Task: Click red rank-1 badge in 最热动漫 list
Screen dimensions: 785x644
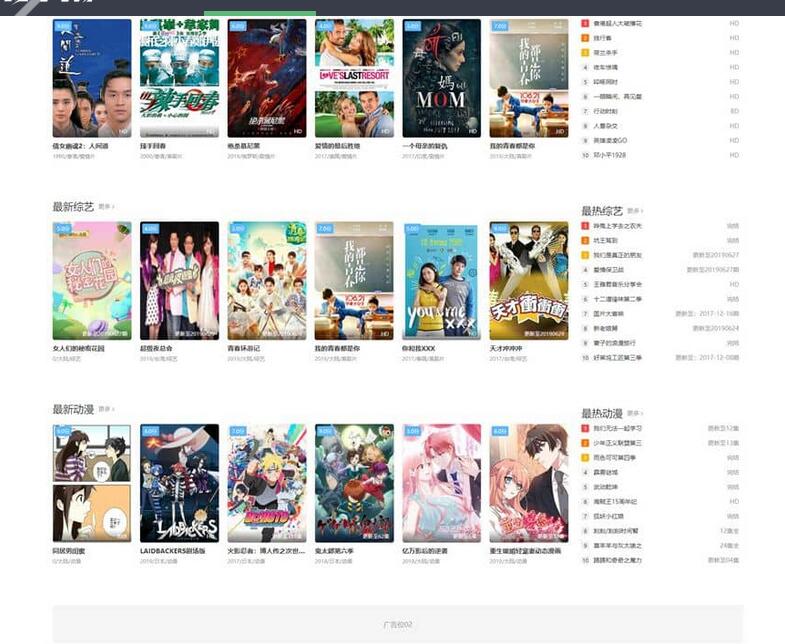Action: tap(585, 429)
